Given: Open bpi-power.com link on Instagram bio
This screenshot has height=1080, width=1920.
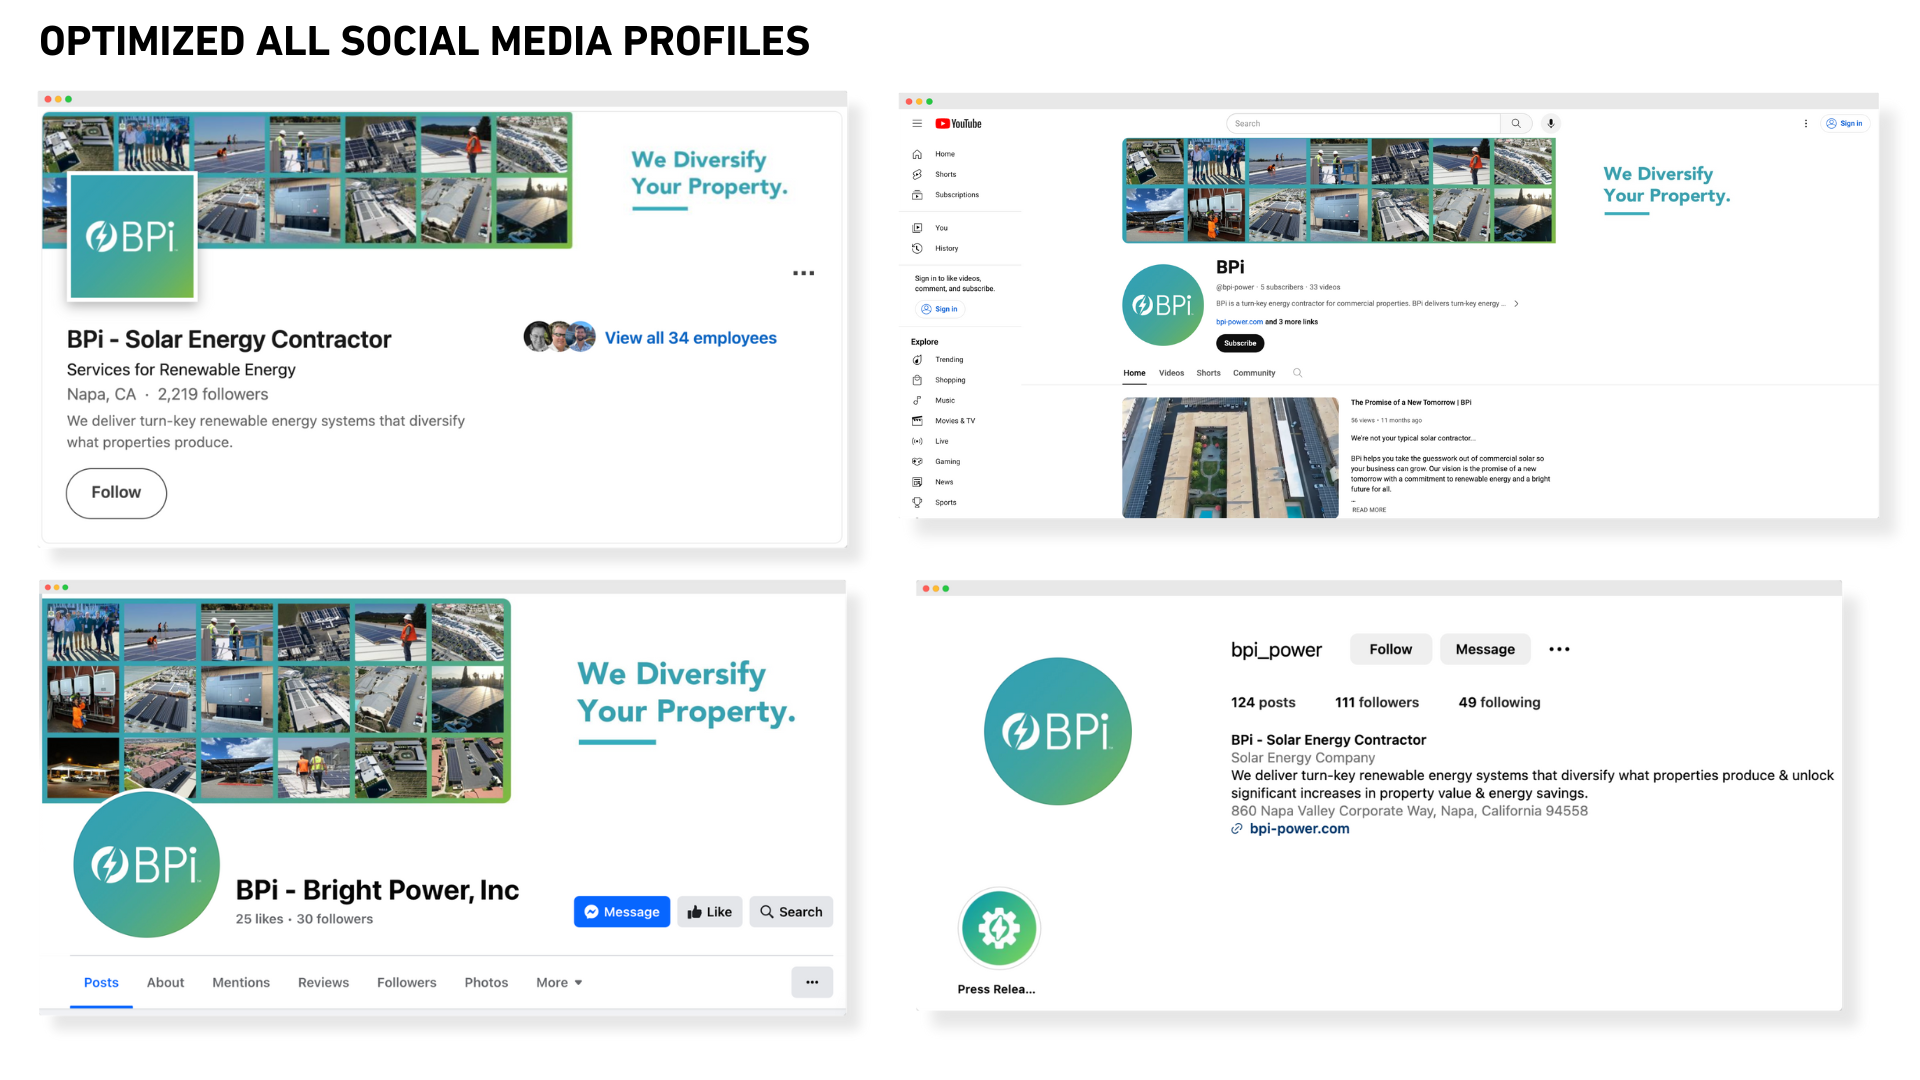Looking at the screenshot, I should [1299, 829].
